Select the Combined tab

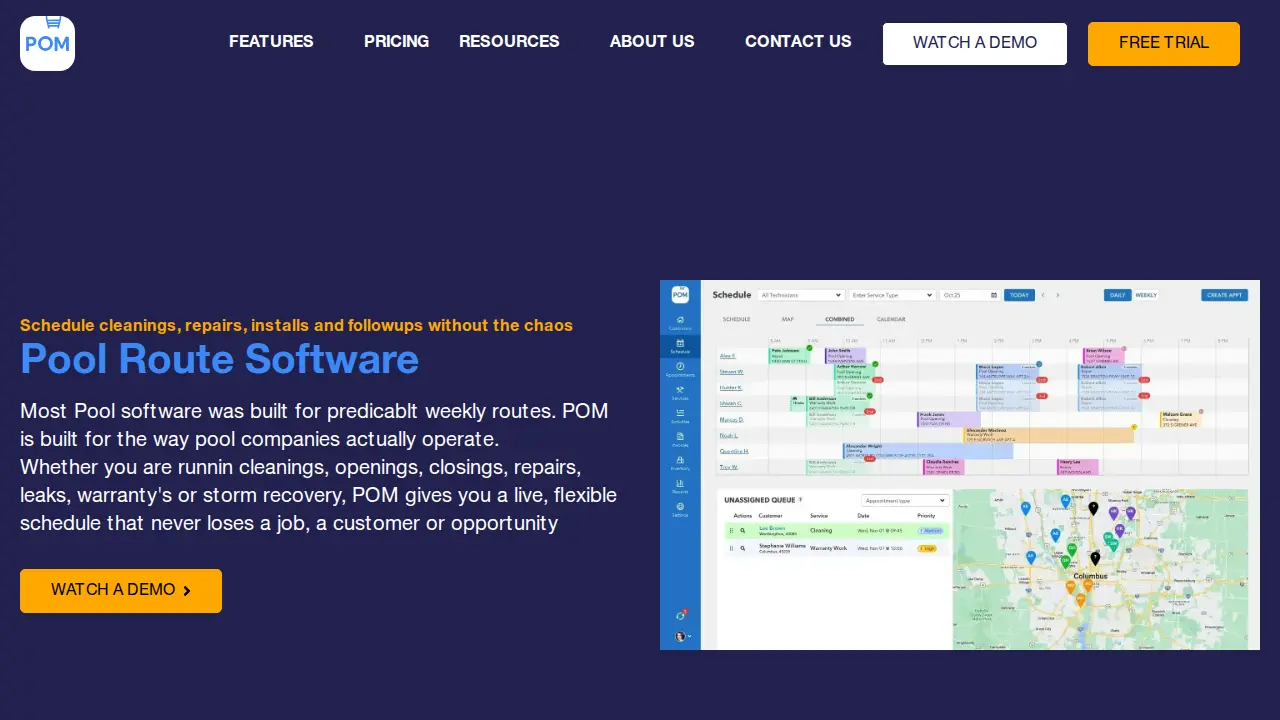coord(839,319)
